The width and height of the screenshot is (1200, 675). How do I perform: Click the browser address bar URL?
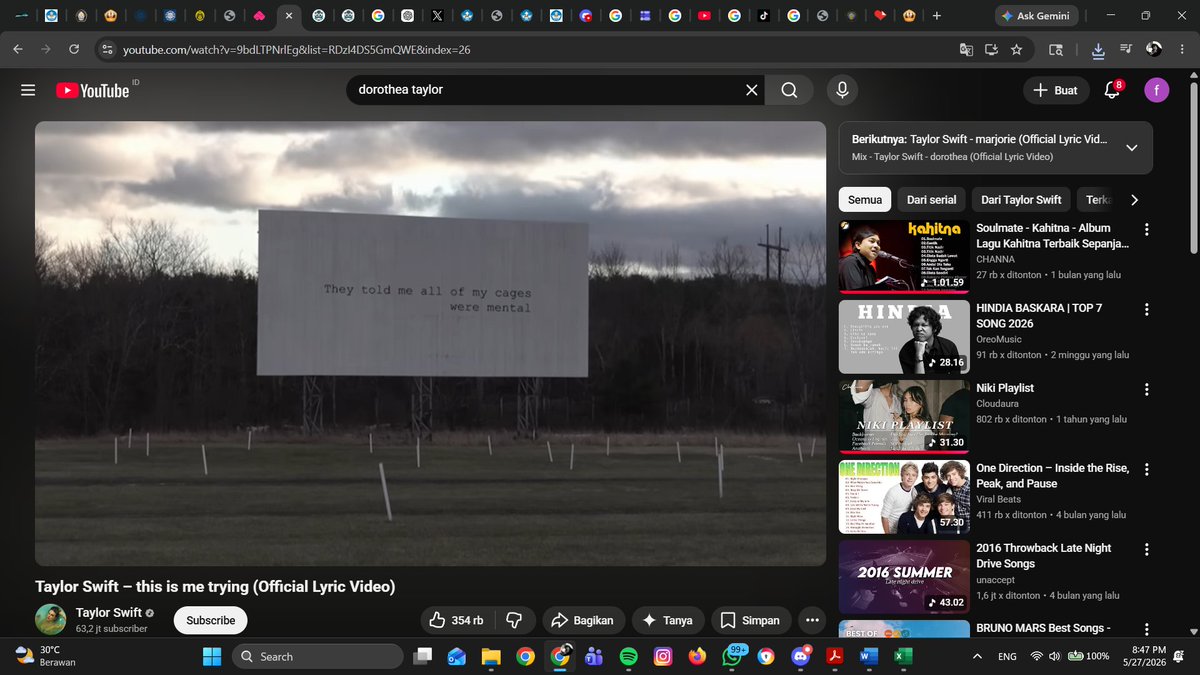[x=297, y=49]
